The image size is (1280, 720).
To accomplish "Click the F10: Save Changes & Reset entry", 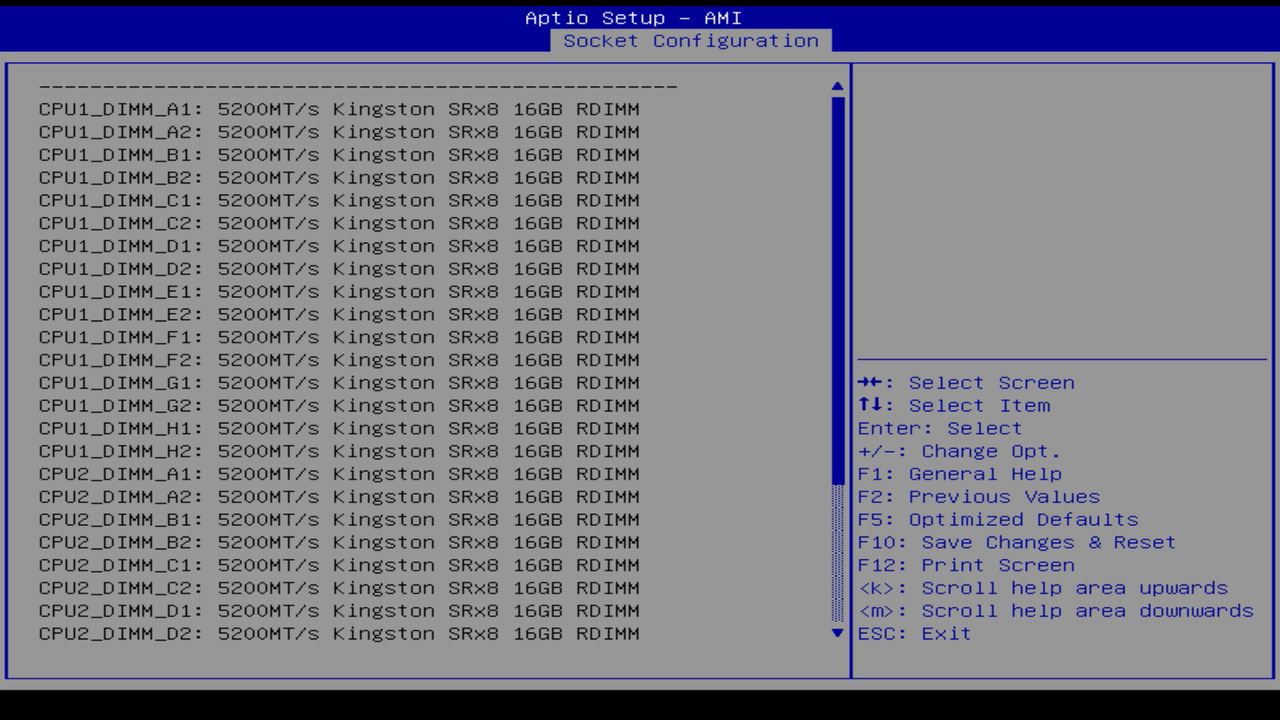I will coord(1016,542).
